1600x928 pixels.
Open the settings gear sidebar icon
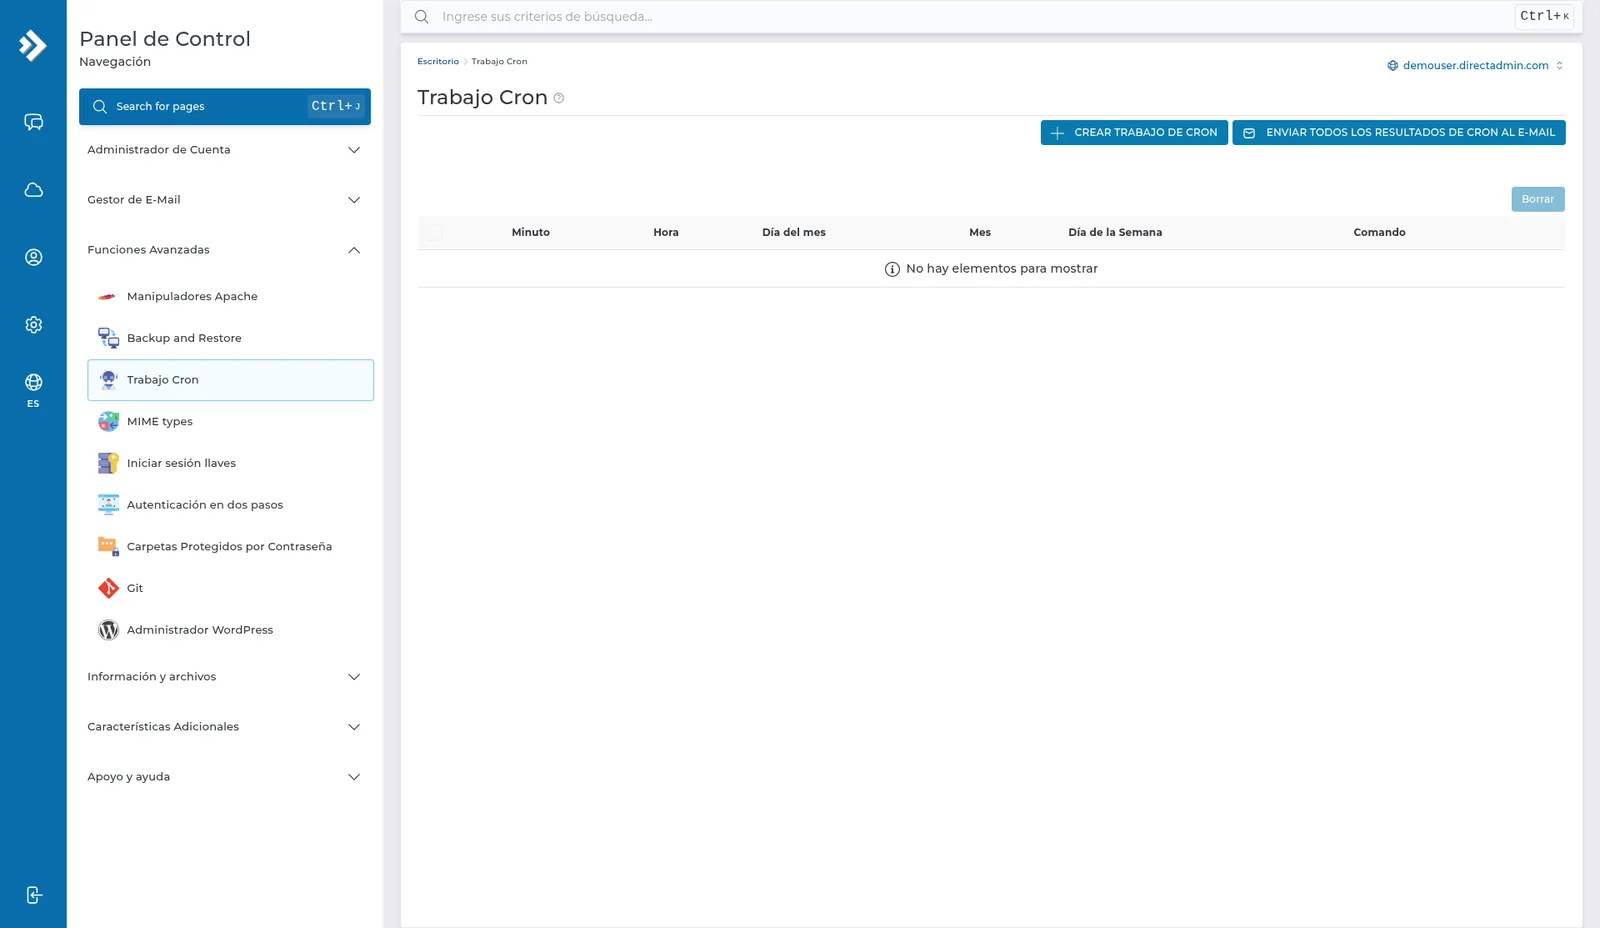[x=33, y=325]
